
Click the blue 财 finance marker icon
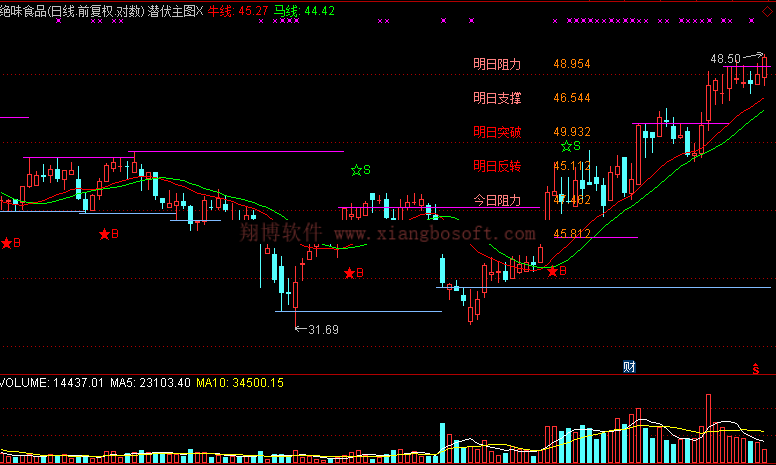pos(629,366)
